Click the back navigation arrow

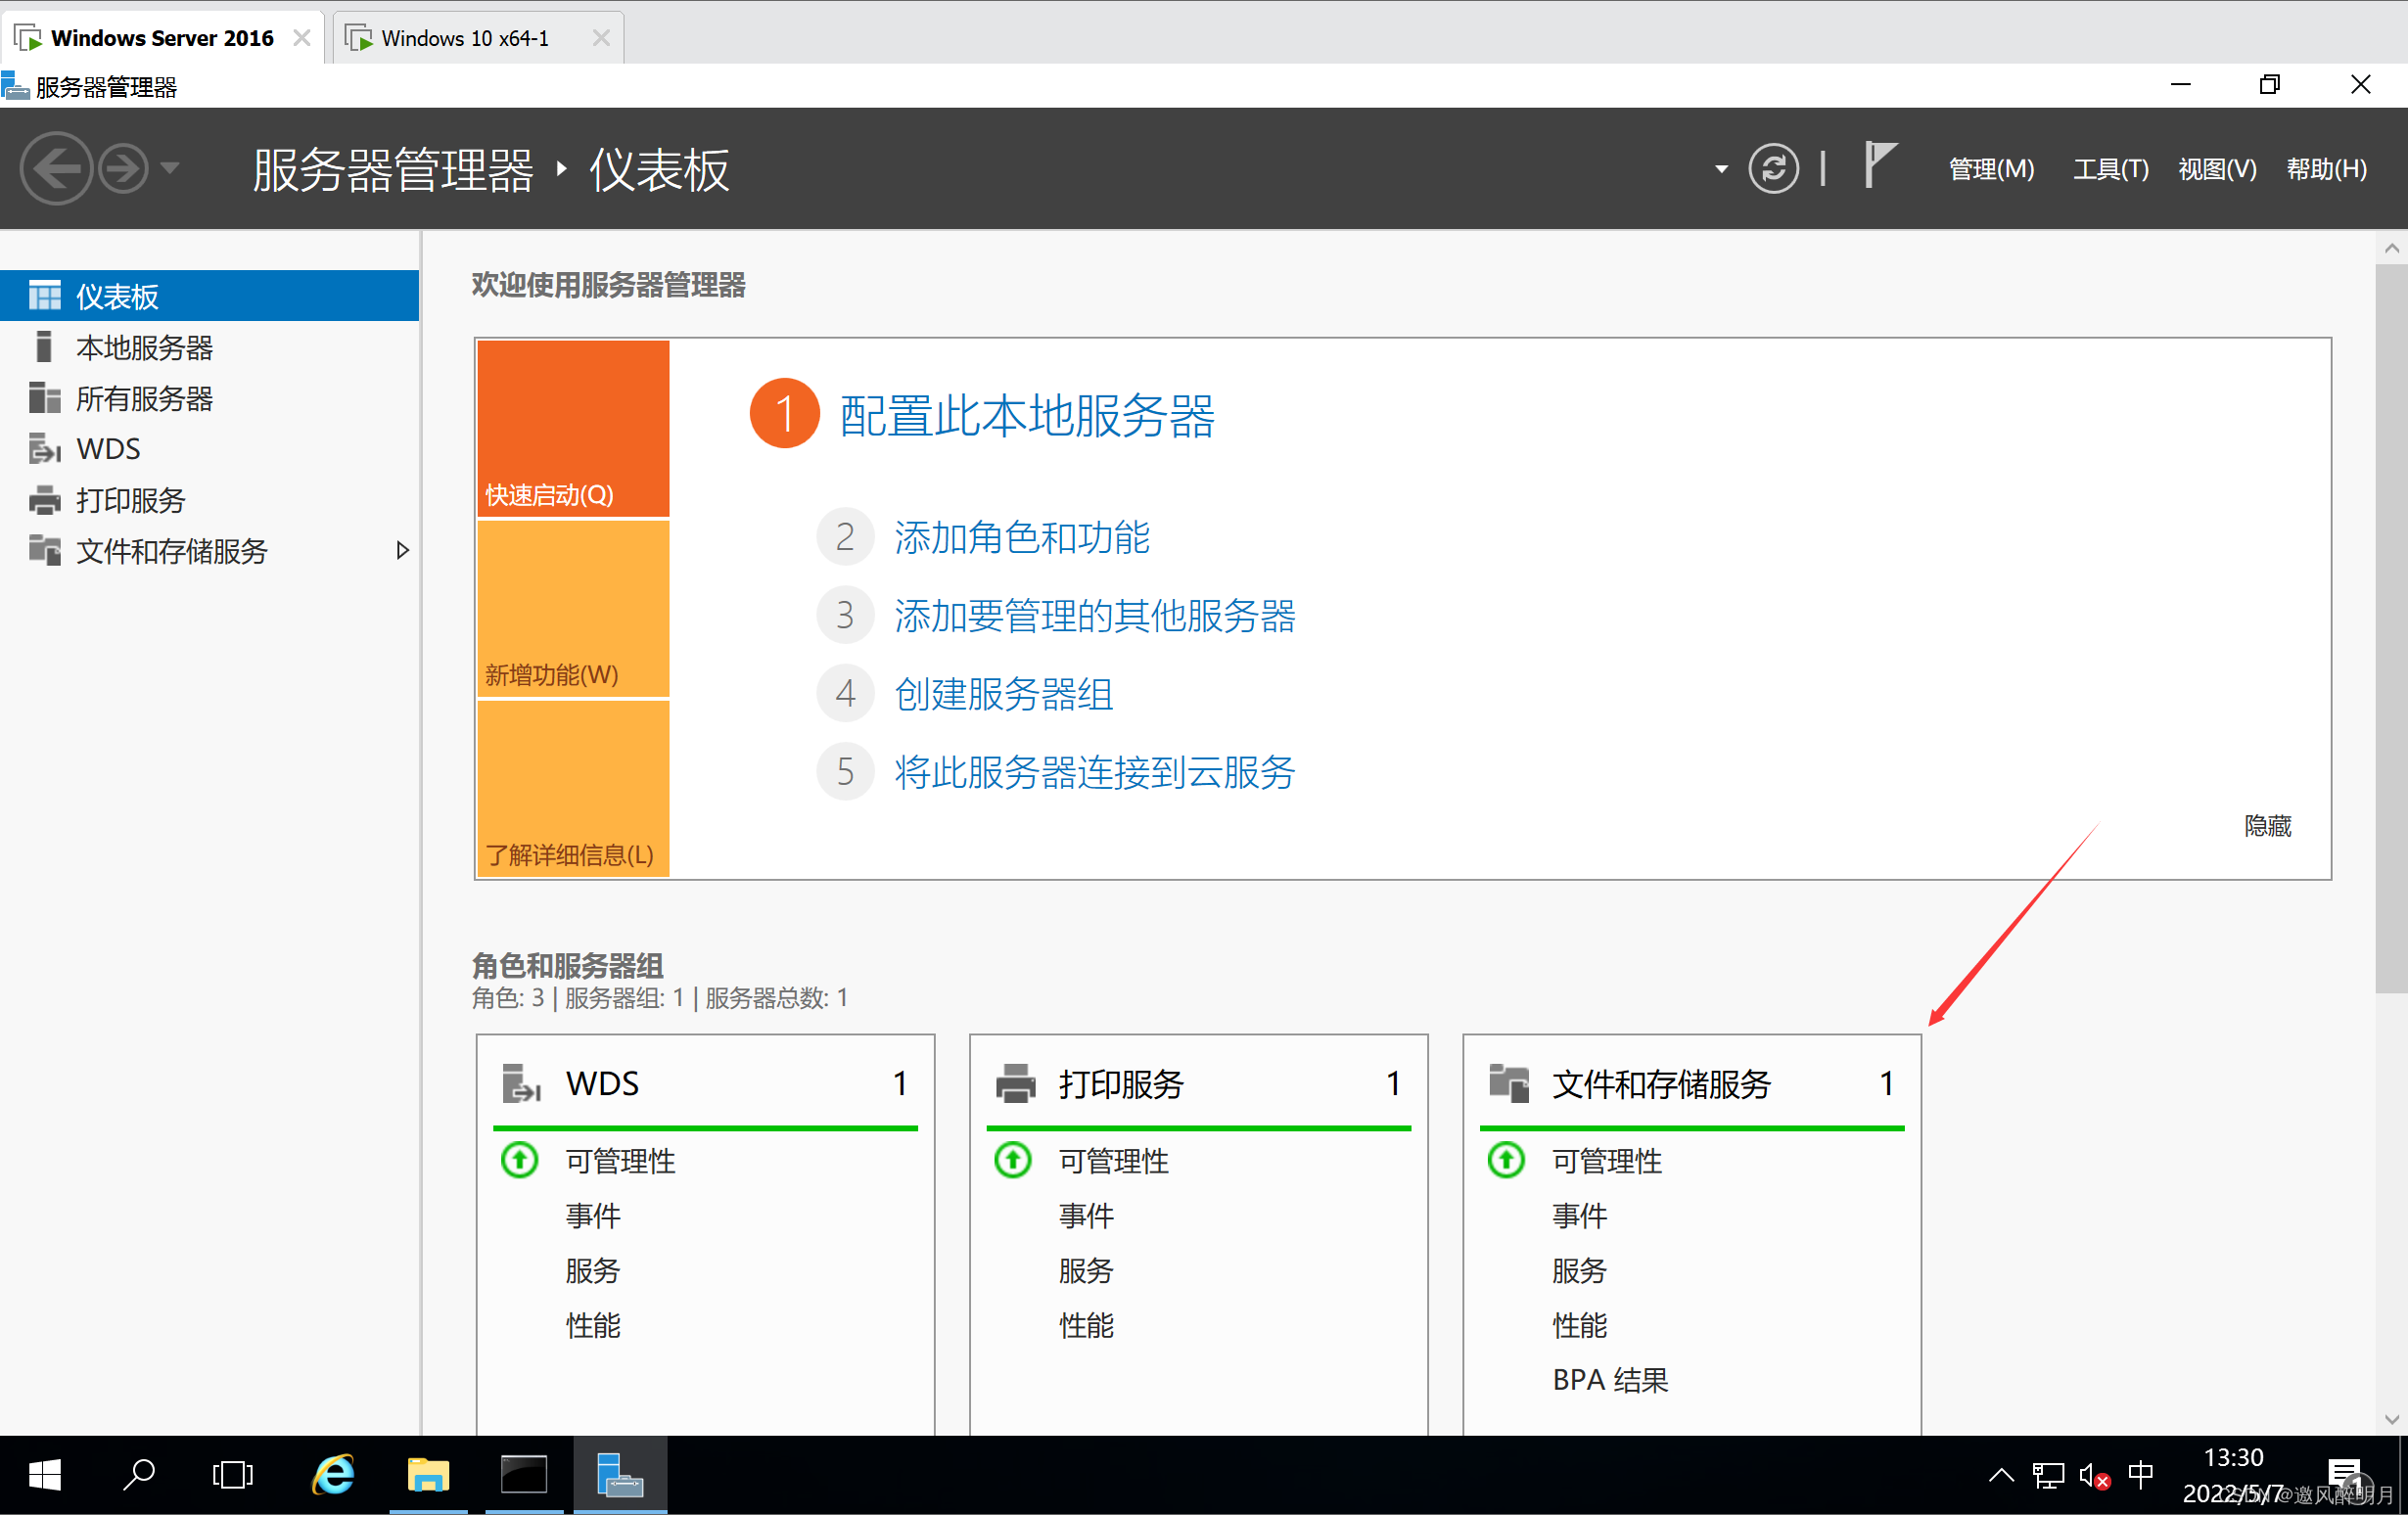click(56, 169)
